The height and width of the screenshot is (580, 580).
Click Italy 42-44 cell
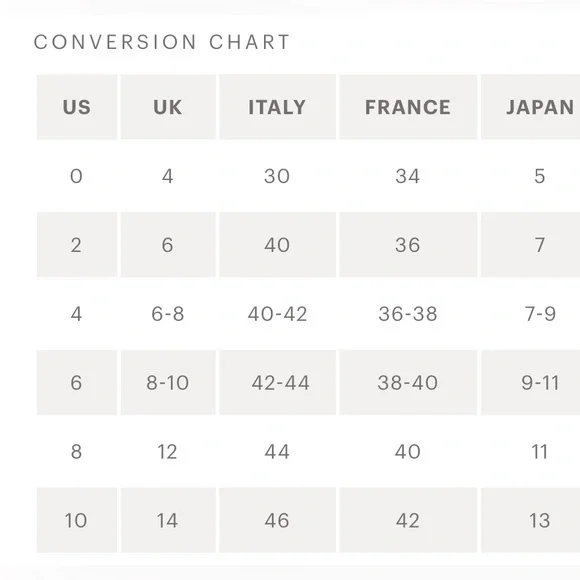click(x=277, y=382)
